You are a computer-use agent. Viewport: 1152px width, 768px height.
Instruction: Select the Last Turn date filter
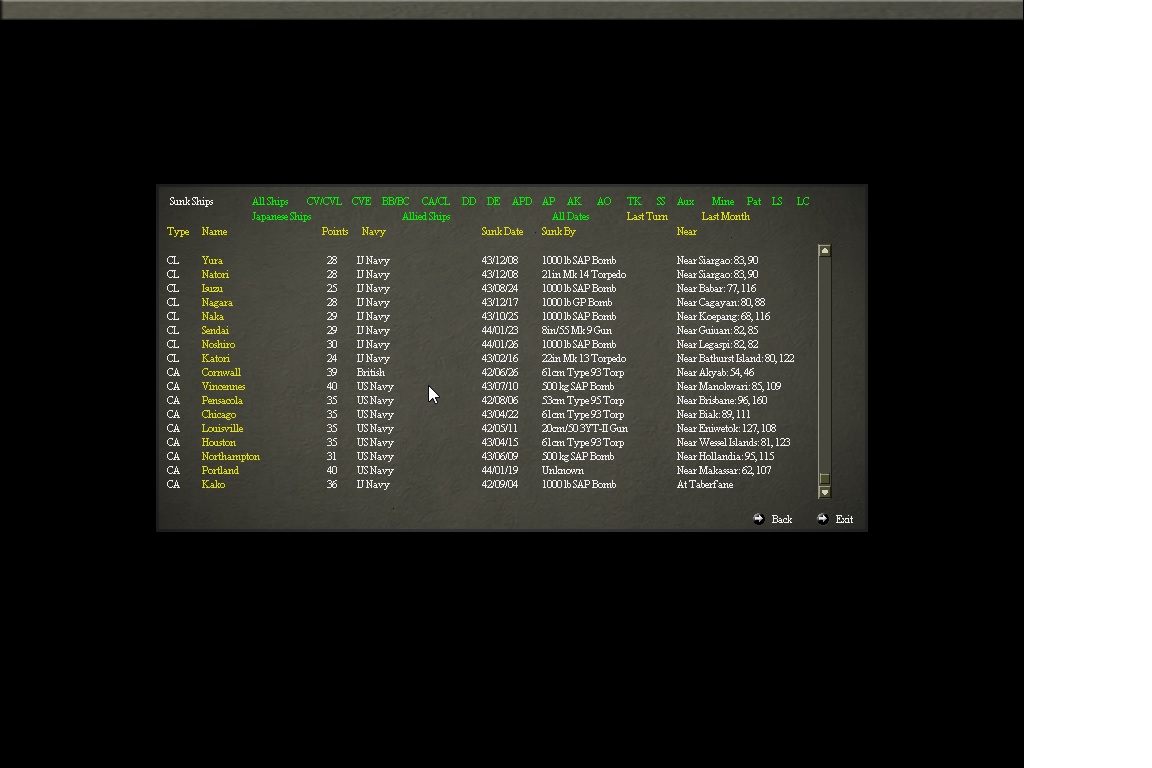click(x=647, y=217)
